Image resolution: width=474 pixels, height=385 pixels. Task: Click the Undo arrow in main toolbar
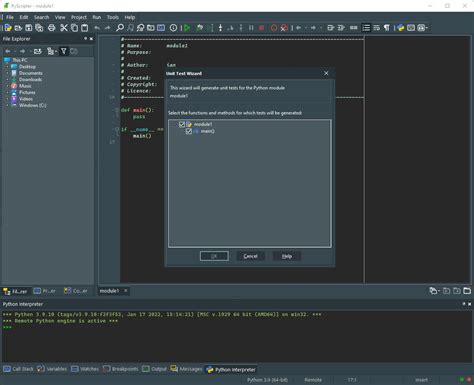pyautogui.click(x=97, y=28)
